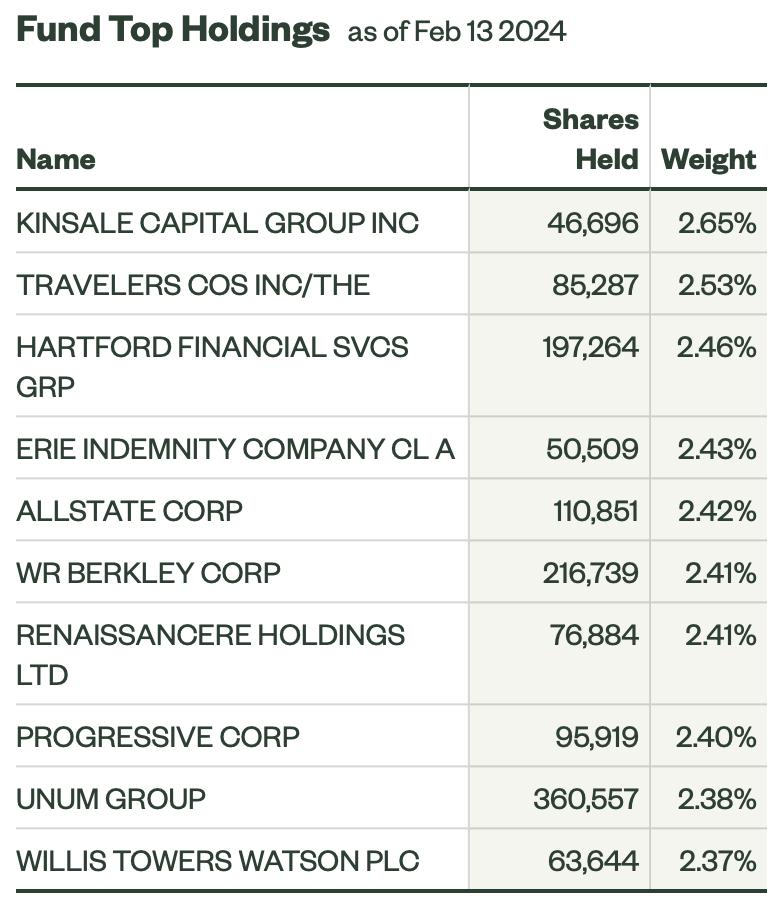Viewport: 774px width, 910px height.
Task: Click shares value 46,696 for Kinsale
Action: tap(593, 223)
